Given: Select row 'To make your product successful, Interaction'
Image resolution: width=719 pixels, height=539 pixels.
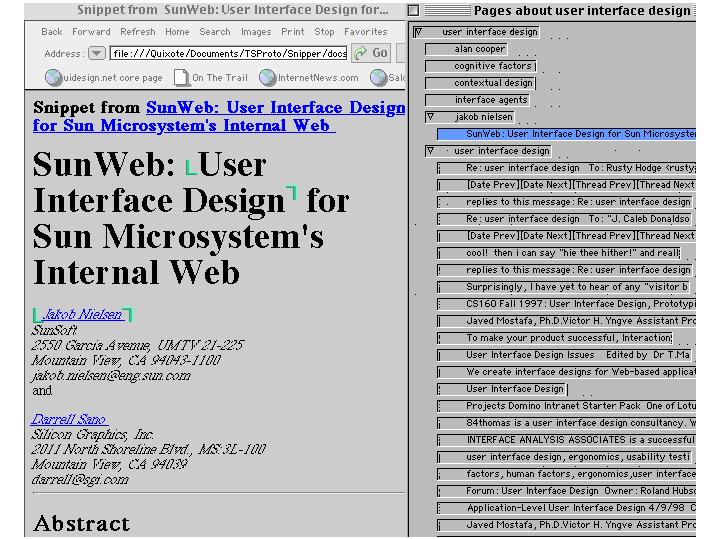Looking at the screenshot, I should [x=555, y=338].
